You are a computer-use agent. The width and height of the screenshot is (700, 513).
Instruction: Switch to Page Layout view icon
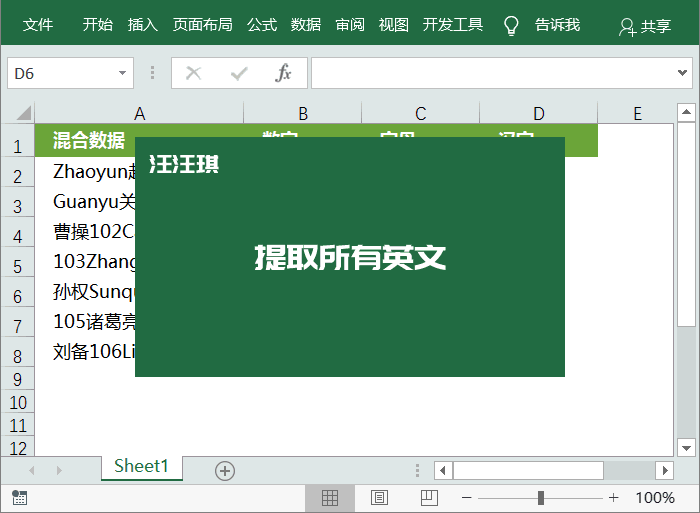(379, 497)
